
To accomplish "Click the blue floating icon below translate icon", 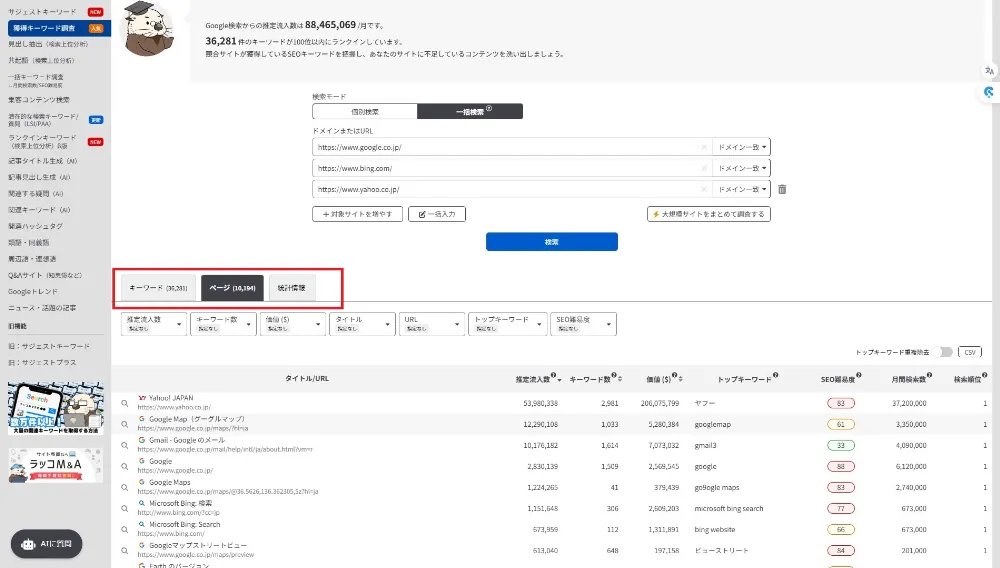I will click(x=989, y=92).
